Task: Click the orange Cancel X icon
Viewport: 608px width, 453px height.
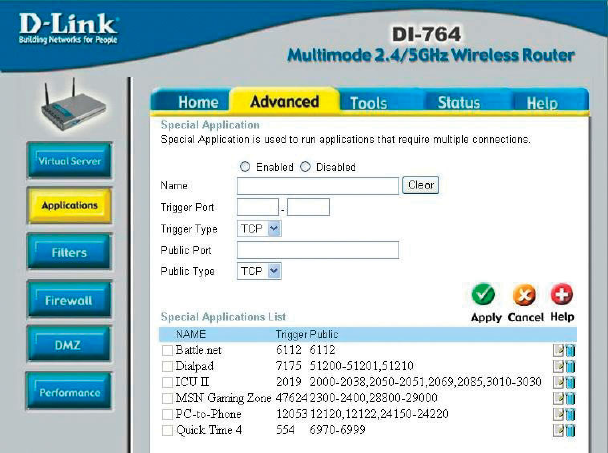Action: click(524, 295)
